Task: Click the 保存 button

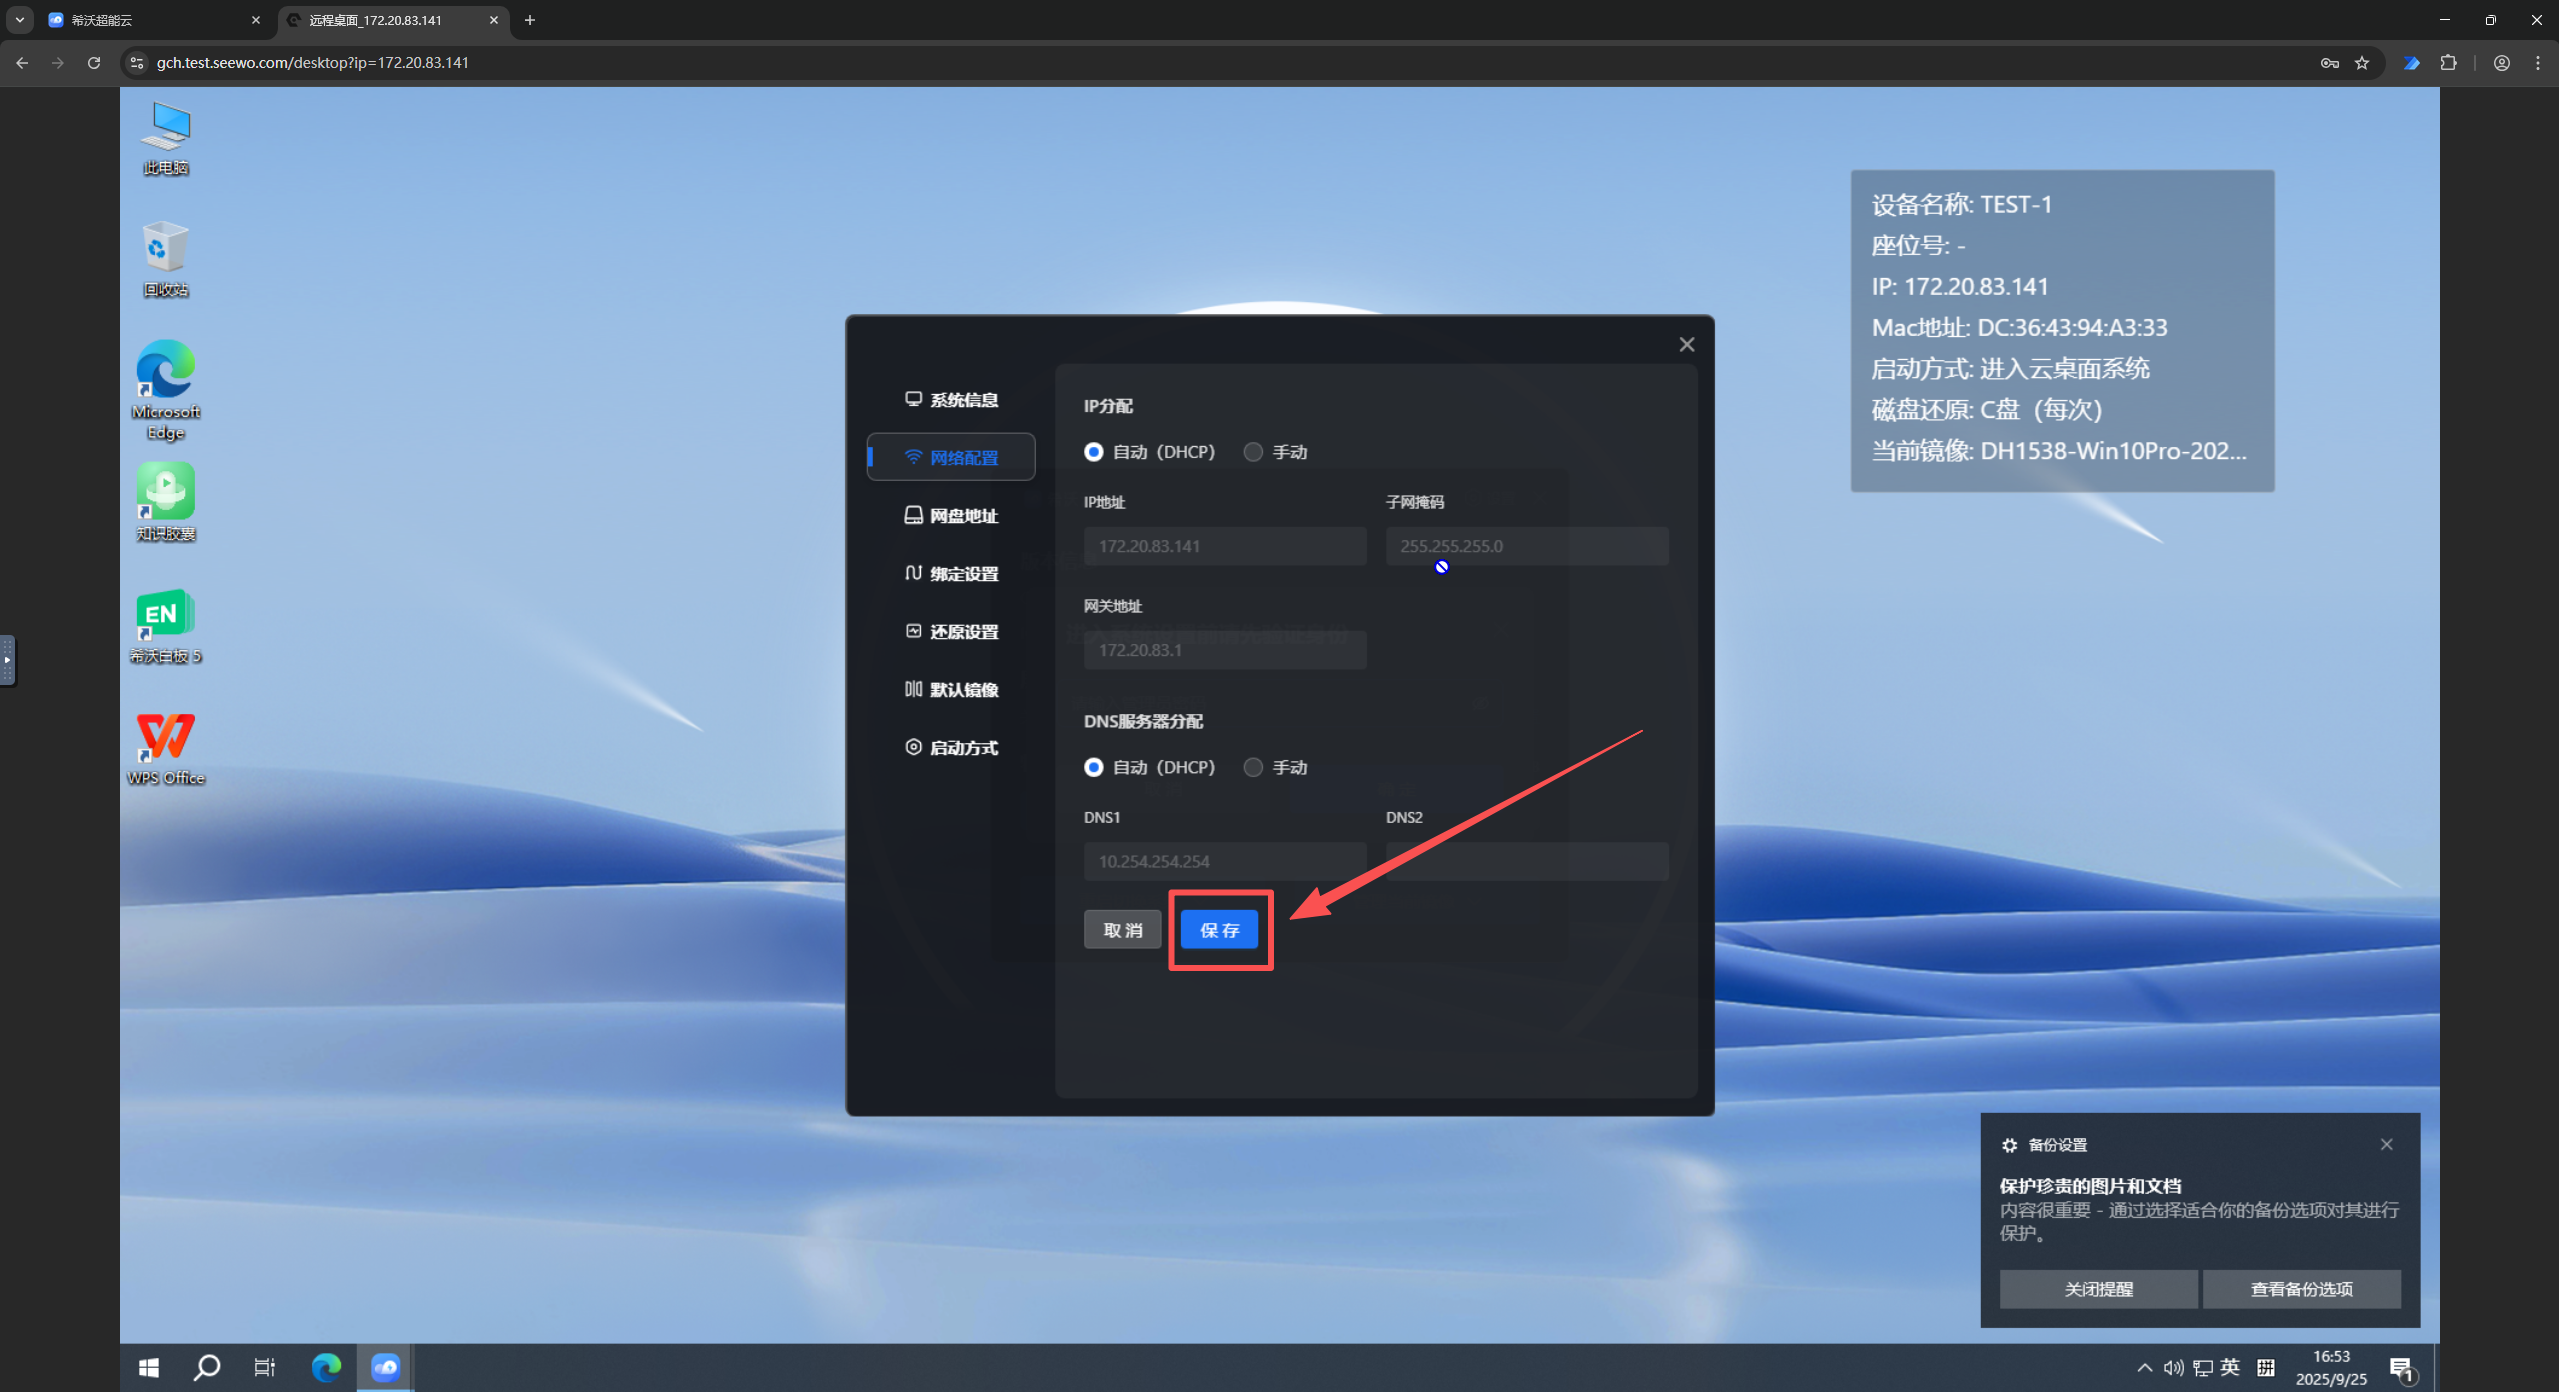Action: [x=1219, y=930]
